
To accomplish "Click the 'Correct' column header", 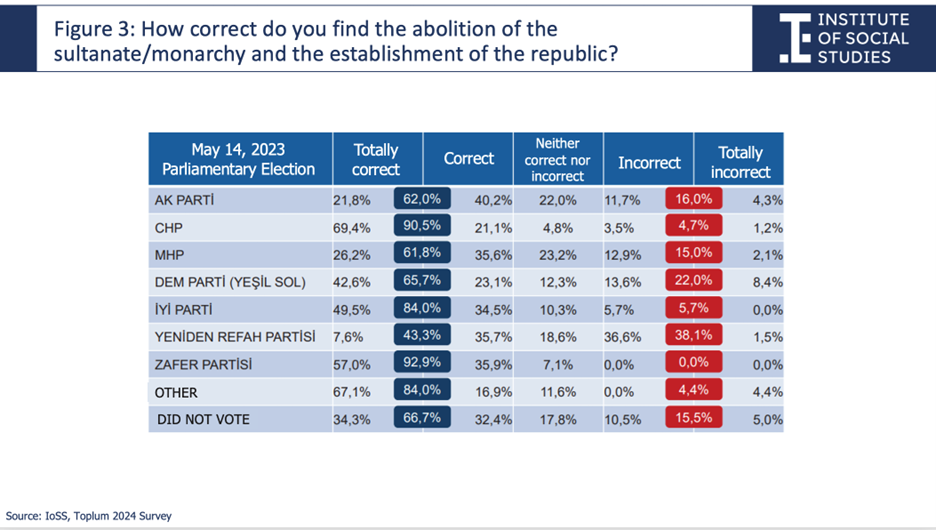I will click(469, 159).
